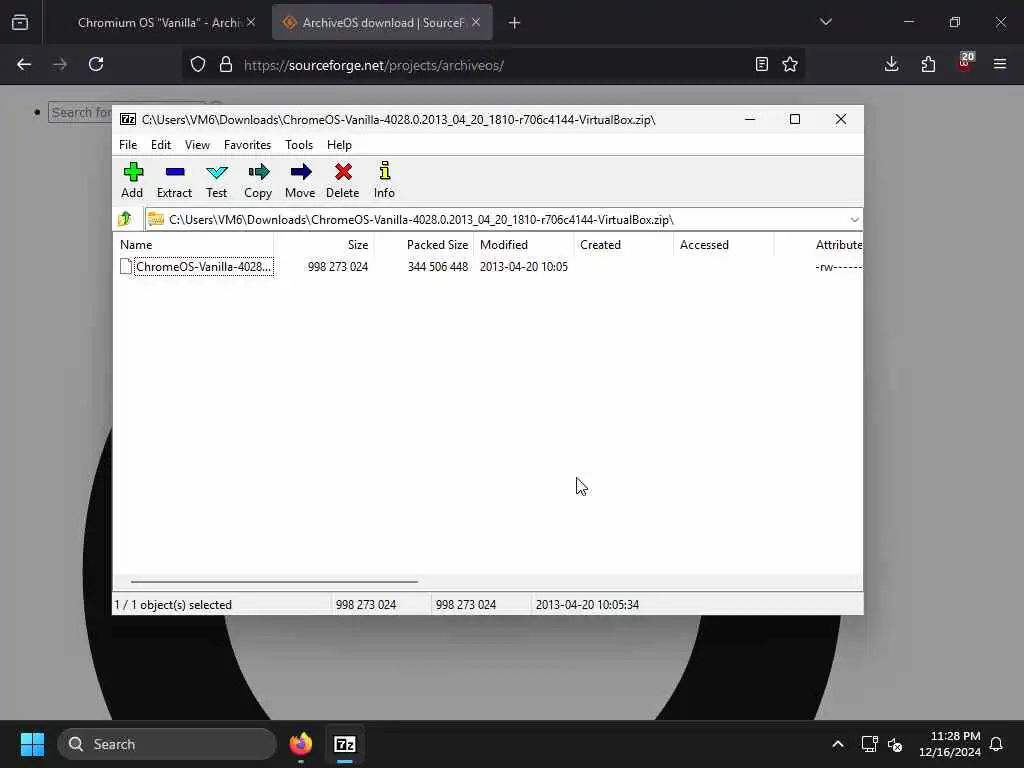Bookmark this page with the star
1024x768 pixels.
pos(790,64)
